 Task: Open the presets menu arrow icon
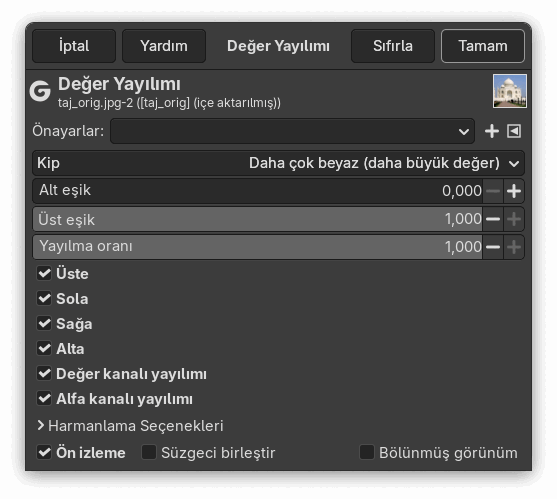pos(514,131)
